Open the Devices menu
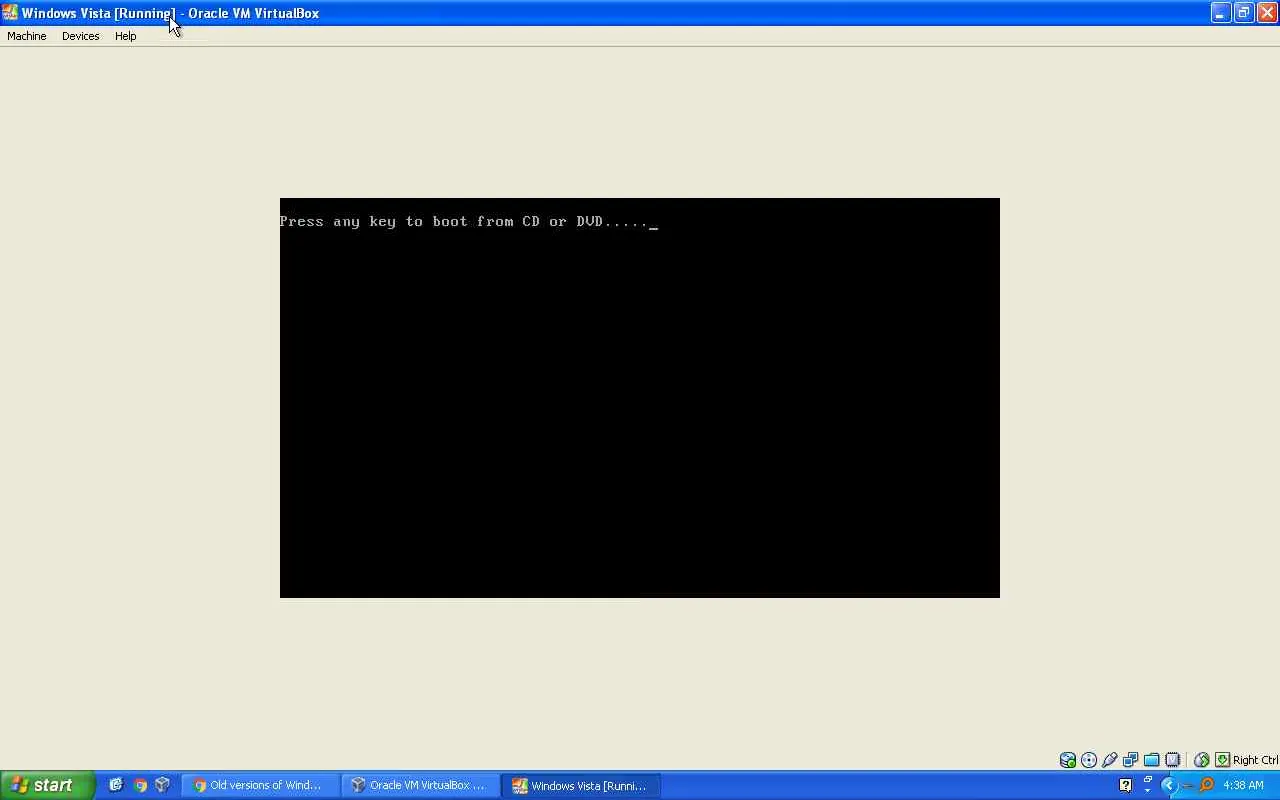The height and width of the screenshot is (800, 1280). pos(80,36)
